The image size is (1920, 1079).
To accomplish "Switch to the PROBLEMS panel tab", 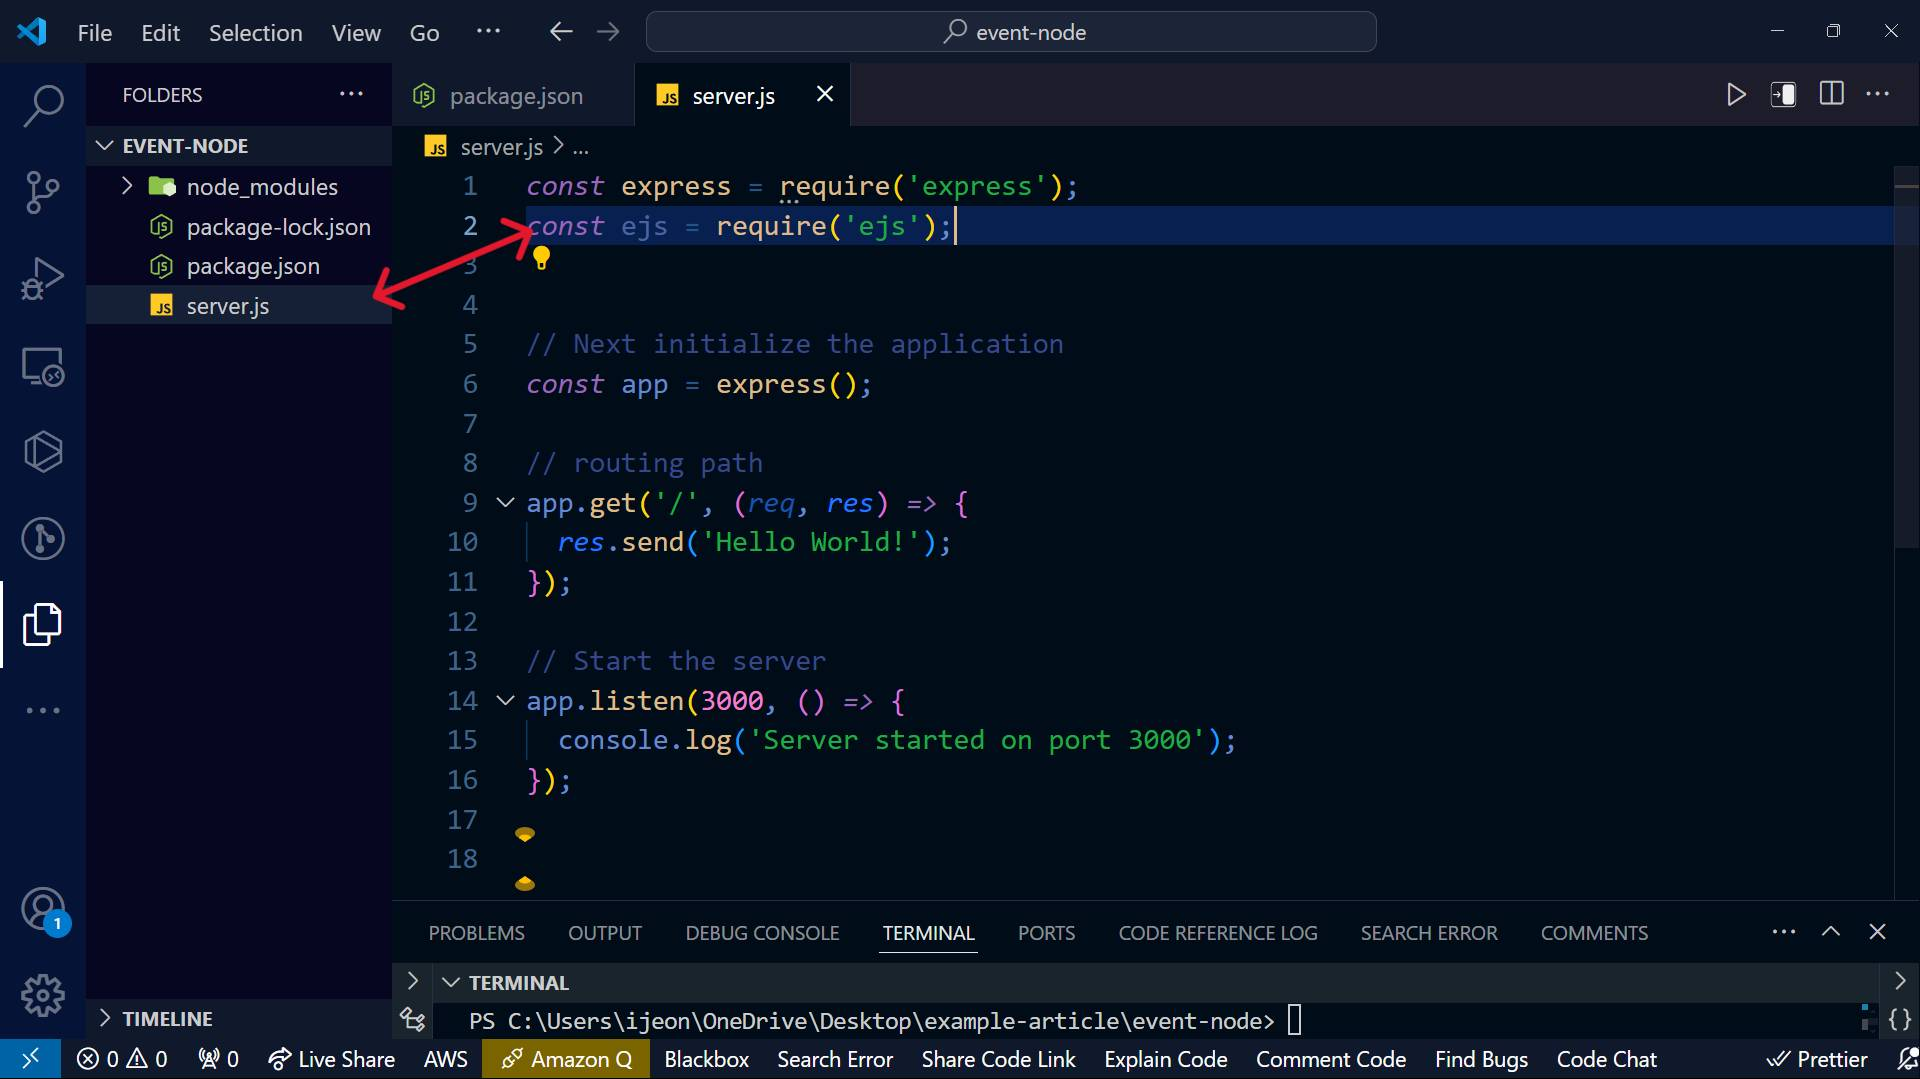I will pyautogui.click(x=476, y=933).
